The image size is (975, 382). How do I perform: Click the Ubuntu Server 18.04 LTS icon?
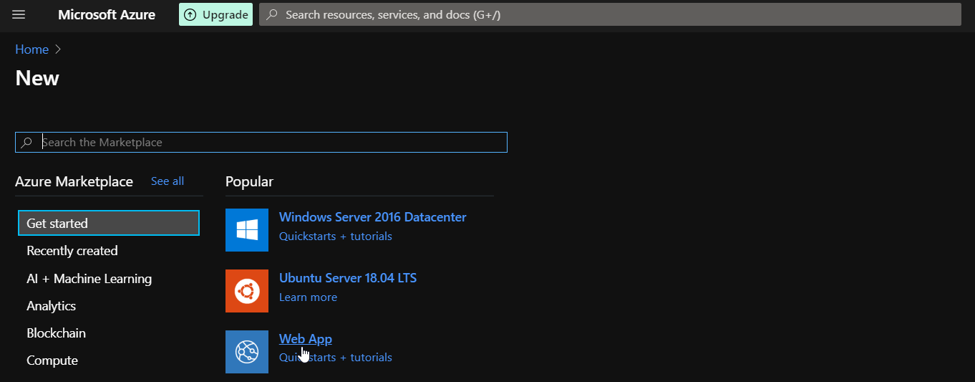[x=247, y=291]
